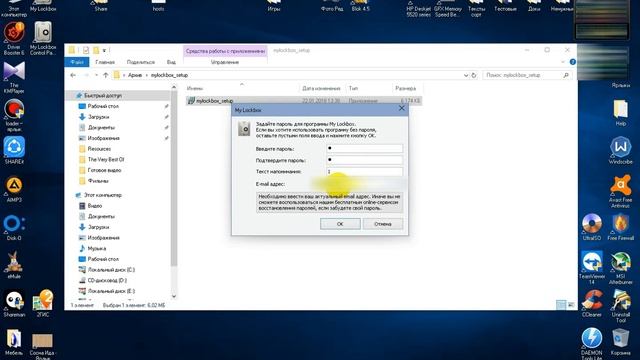Open the Help folder on desktop
Screen dimensions: 640x360
tap(620, 112)
